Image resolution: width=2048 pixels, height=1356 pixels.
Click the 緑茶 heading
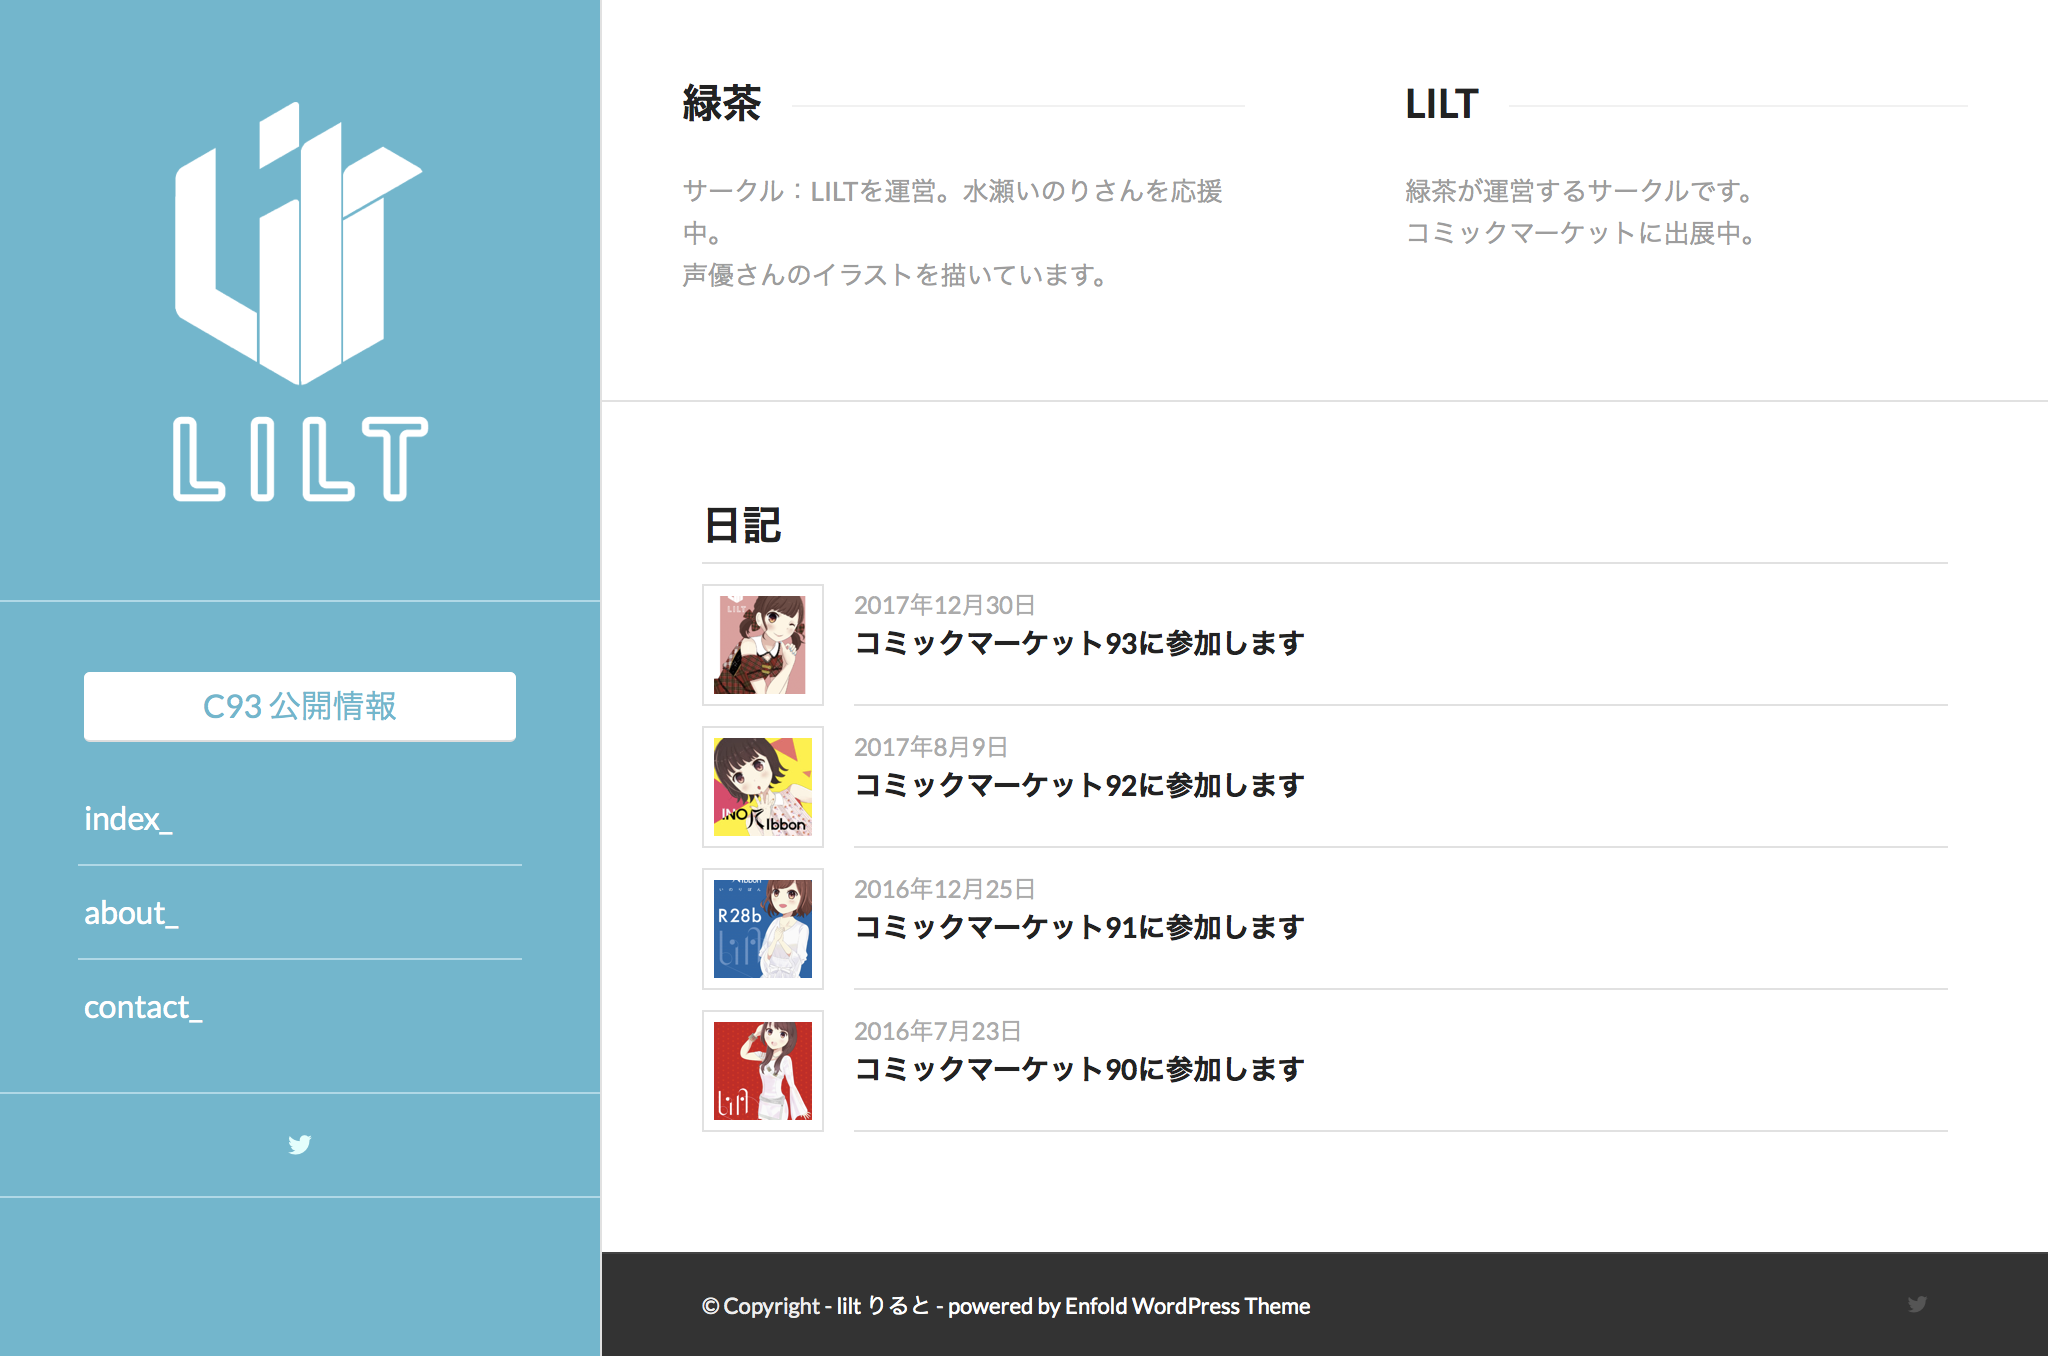pyautogui.click(x=722, y=103)
